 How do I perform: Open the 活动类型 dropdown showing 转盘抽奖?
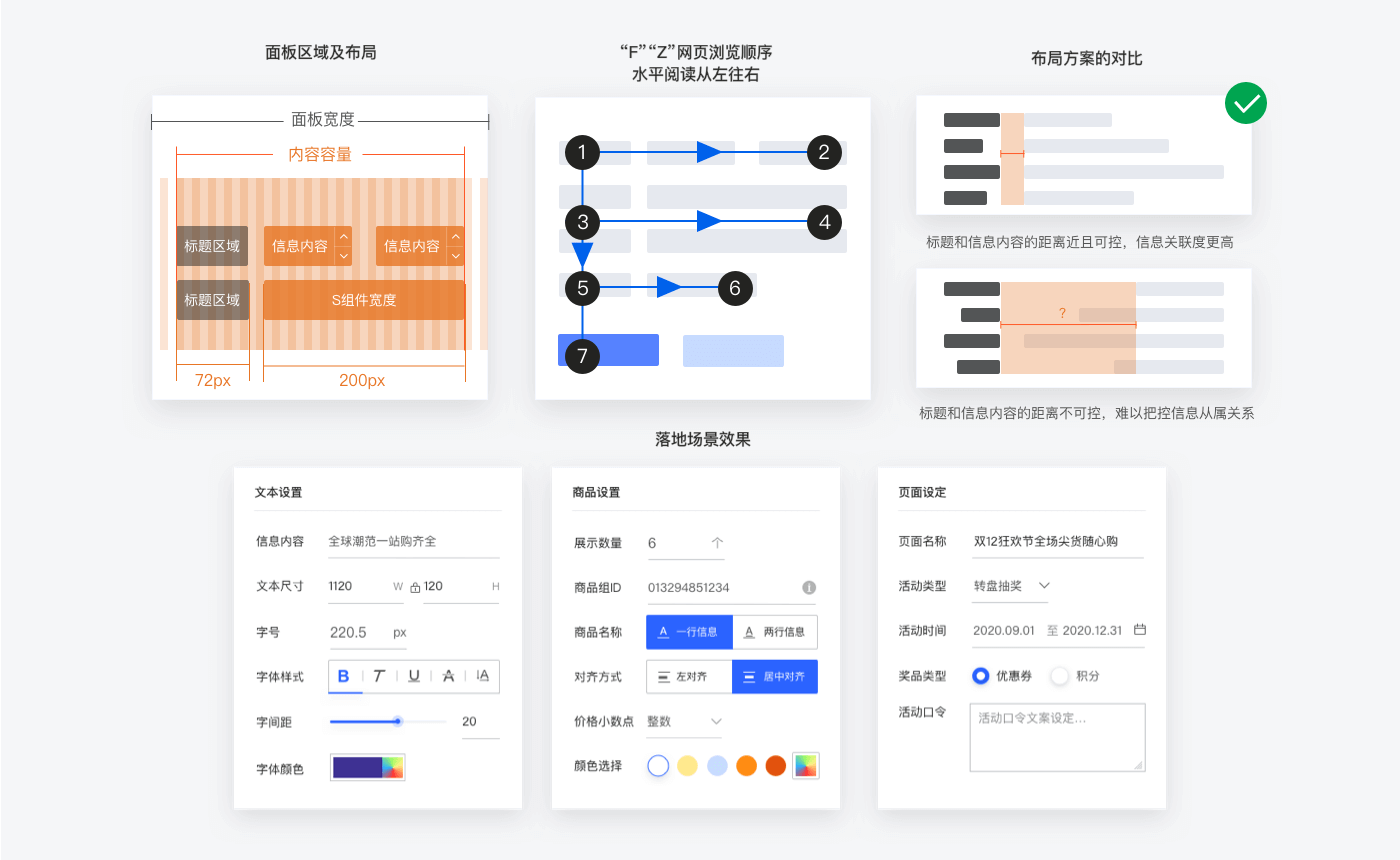click(1010, 586)
